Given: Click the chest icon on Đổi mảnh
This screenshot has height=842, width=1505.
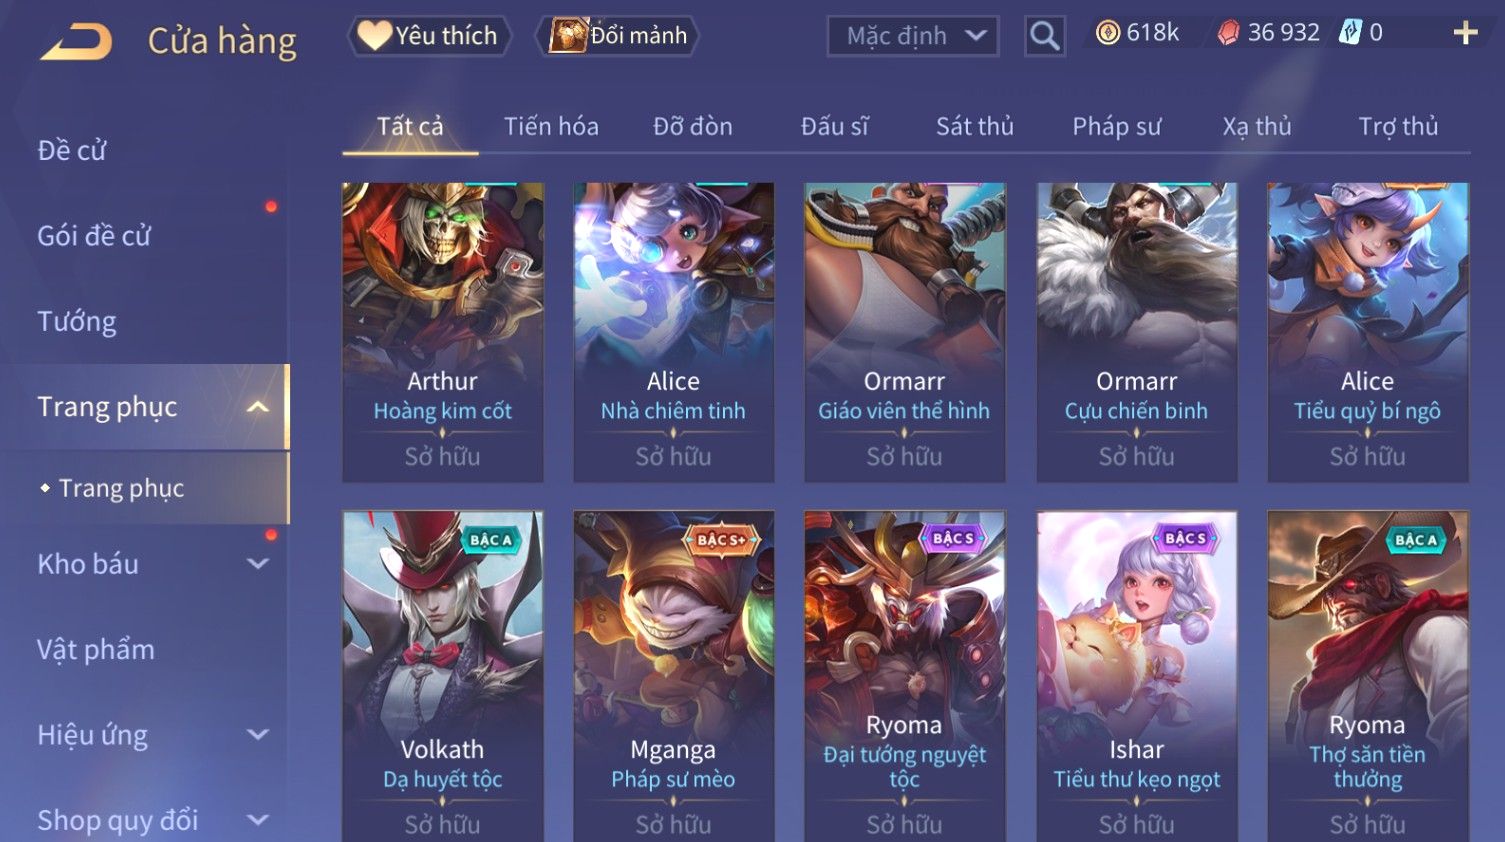Looking at the screenshot, I should [568, 36].
